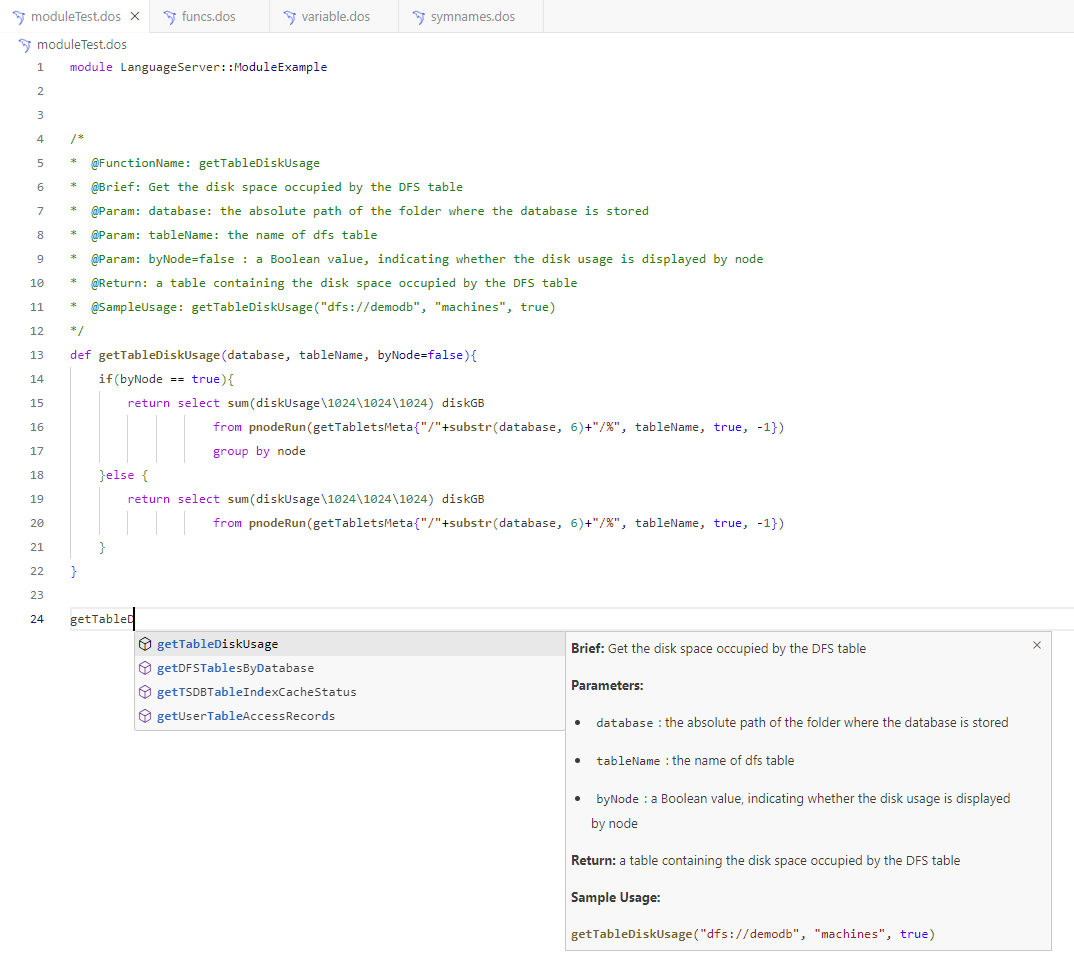
Task: Click the moduleTest.dos tab file icon
Action: point(18,17)
